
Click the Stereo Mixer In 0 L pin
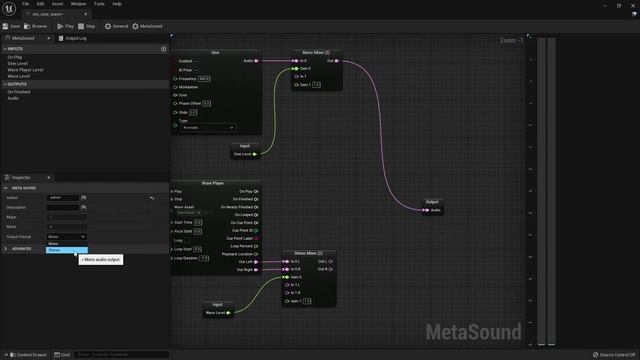[286, 261]
